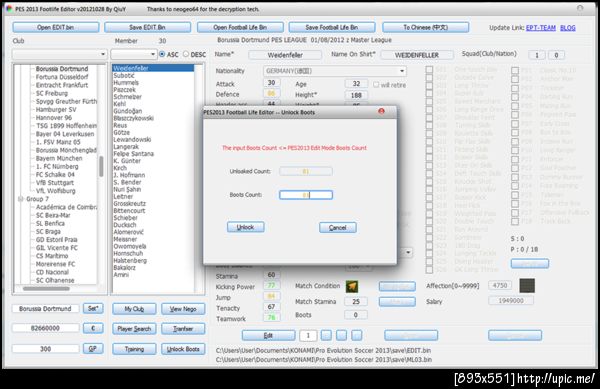The width and height of the screenshot is (600, 389).
Task: Select the DESC sort radio button
Action: point(186,54)
